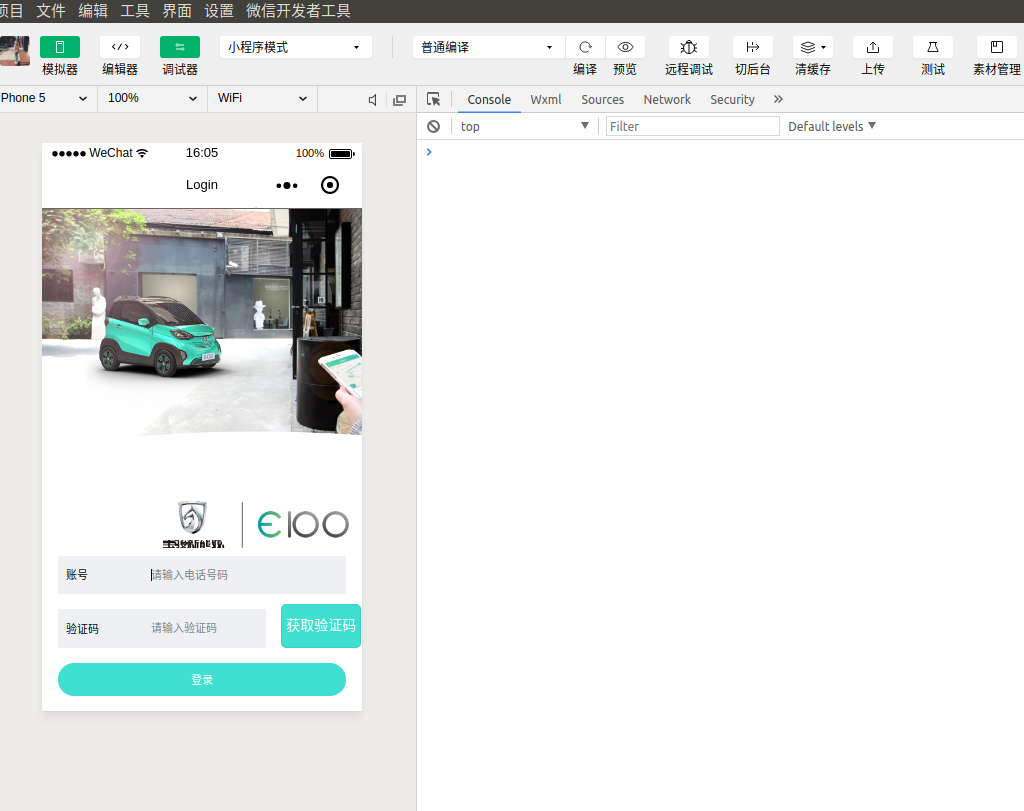
Task: Click the 验证码 label text
Action: click(x=82, y=629)
